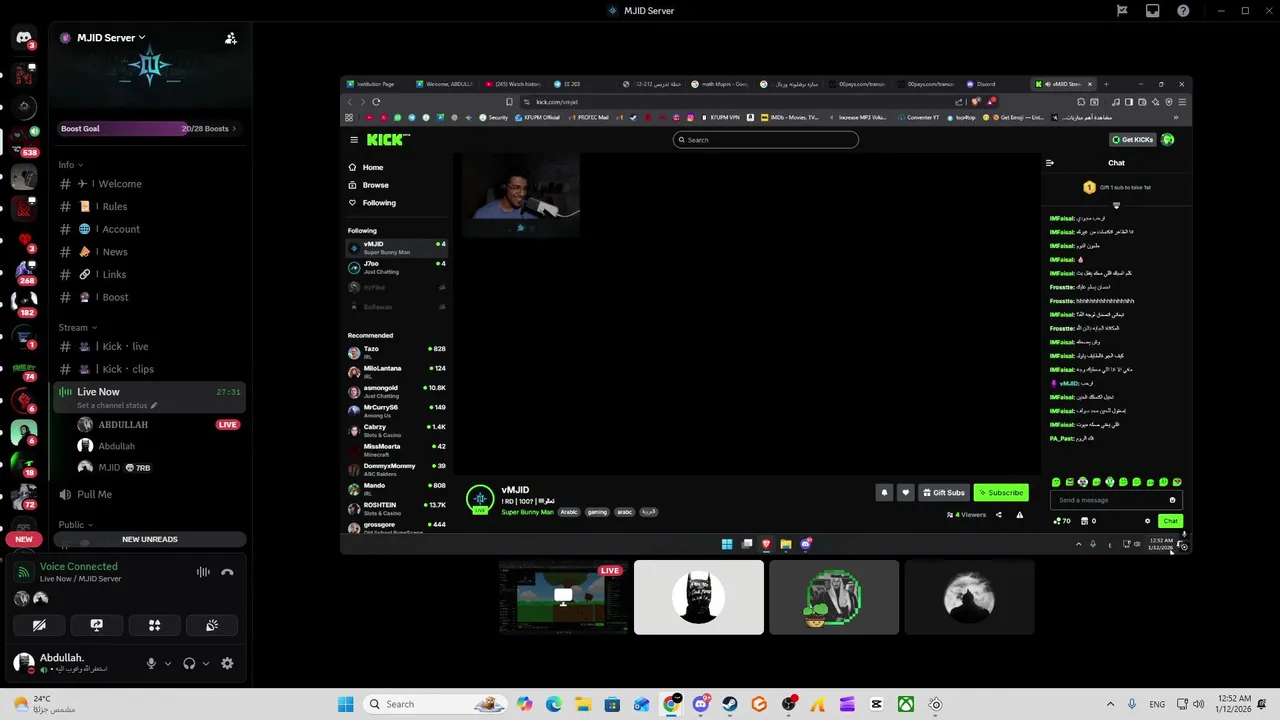Open Kick hamburger menu icon
The width and height of the screenshot is (1280, 720).
click(x=354, y=140)
